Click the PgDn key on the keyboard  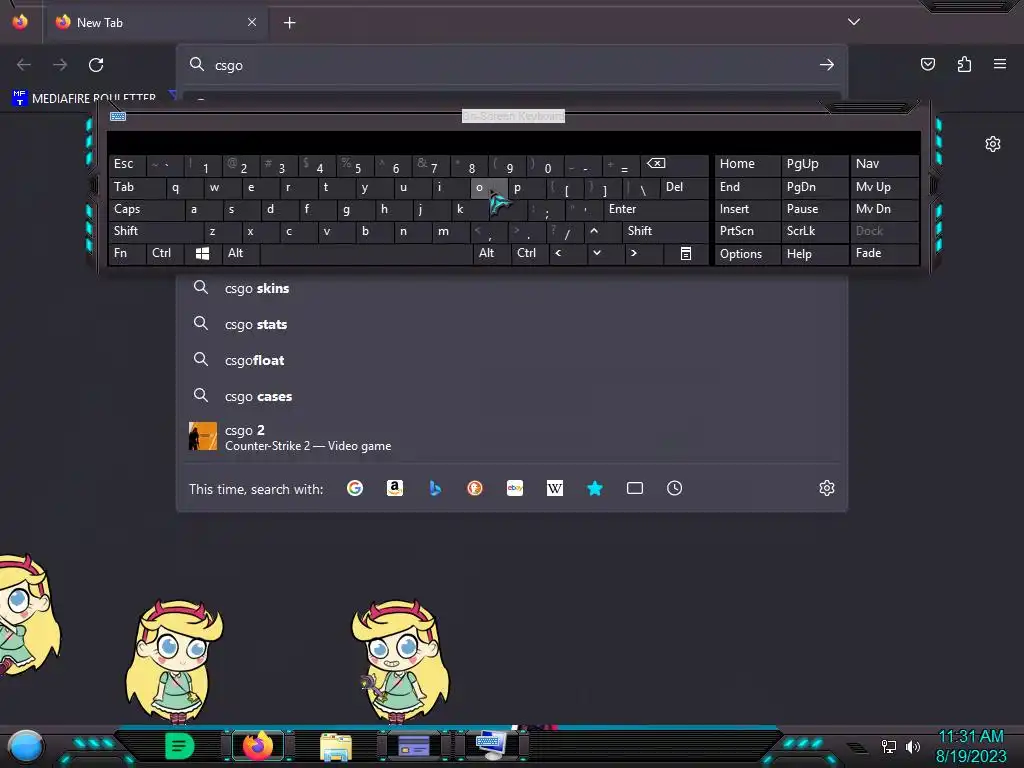click(x=814, y=187)
